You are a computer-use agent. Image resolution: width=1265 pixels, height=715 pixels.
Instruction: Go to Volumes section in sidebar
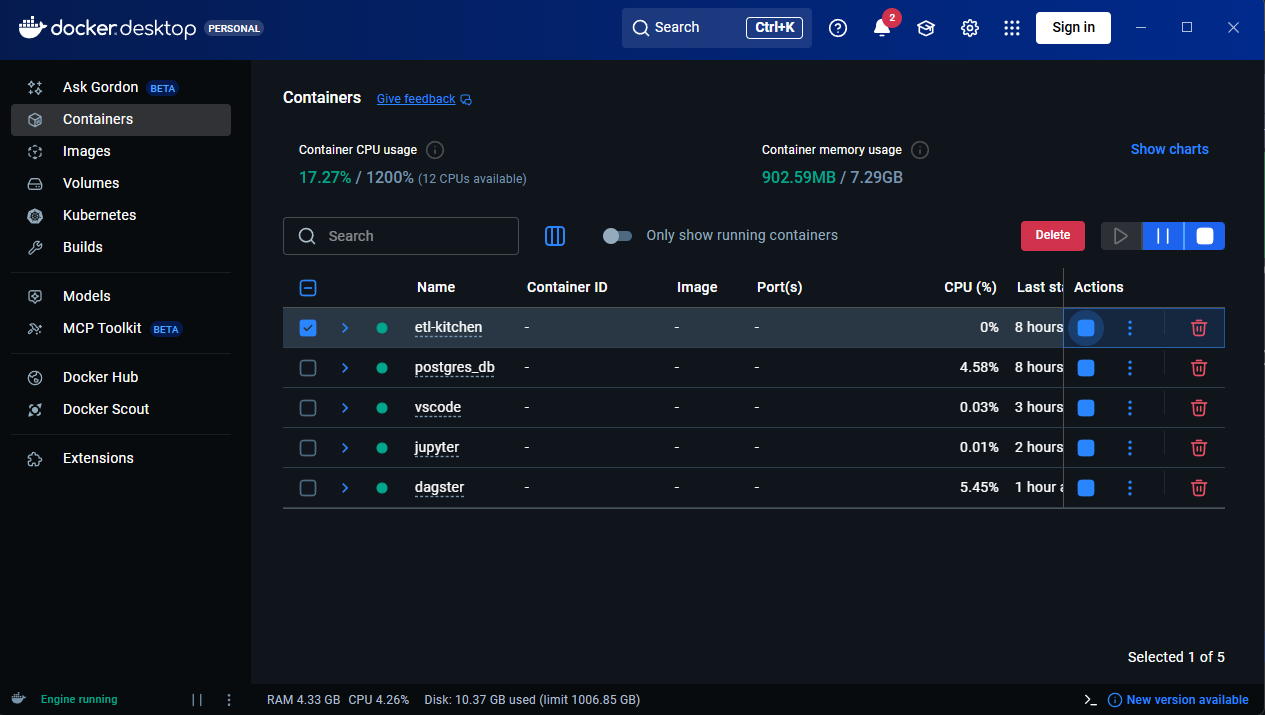pos(91,183)
